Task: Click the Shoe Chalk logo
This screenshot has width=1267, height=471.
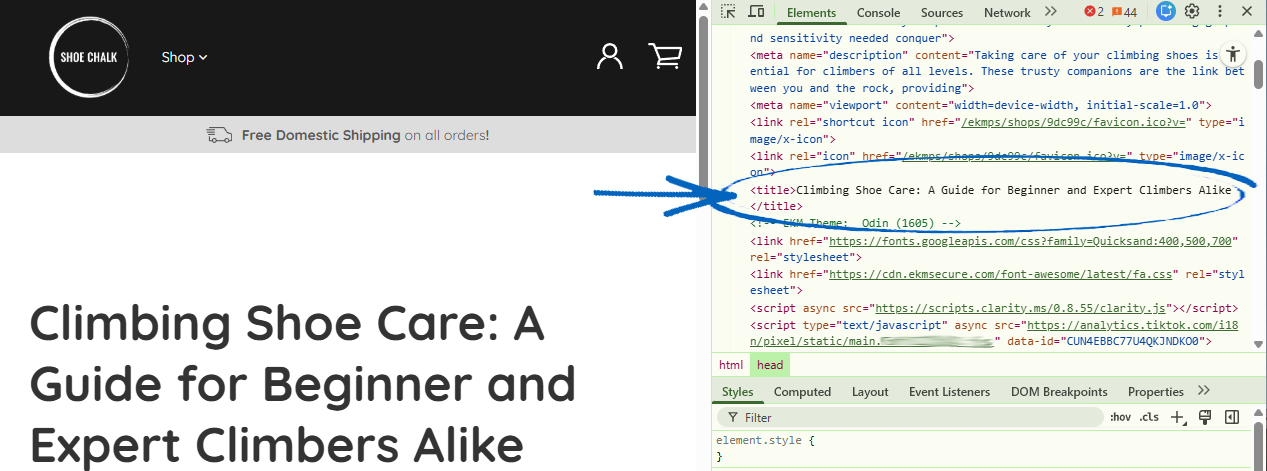Action: (x=88, y=57)
